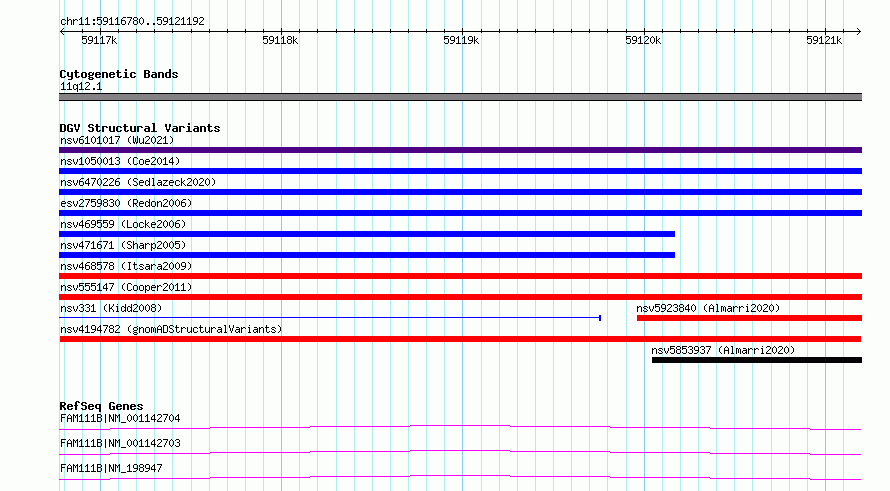Viewport: 890px width, 491px height.
Task: Click the FAM111B|NM_001142704 transcript label
Action: tap(120, 418)
